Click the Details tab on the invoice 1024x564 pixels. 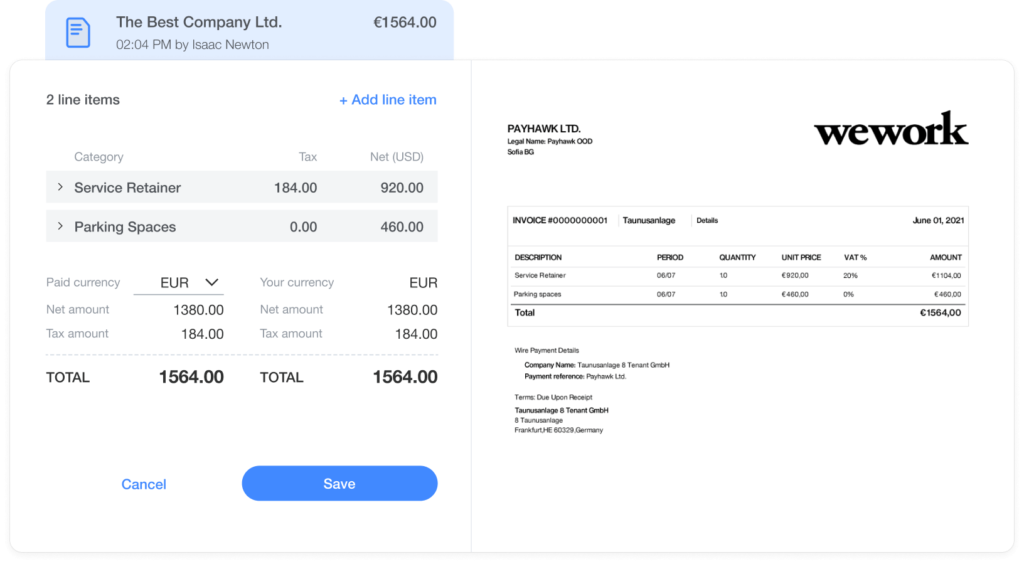coord(707,221)
